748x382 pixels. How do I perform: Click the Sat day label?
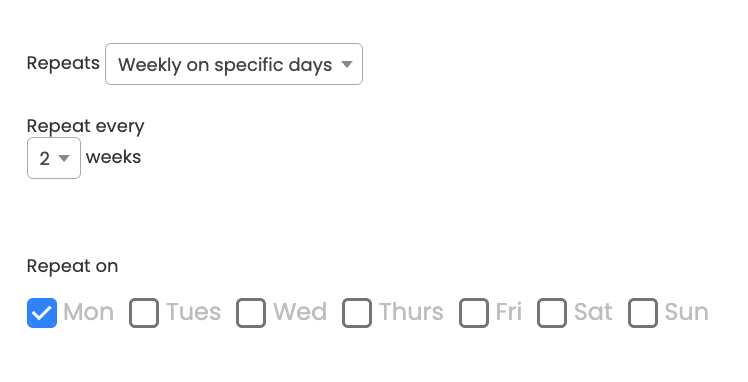(x=593, y=312)
